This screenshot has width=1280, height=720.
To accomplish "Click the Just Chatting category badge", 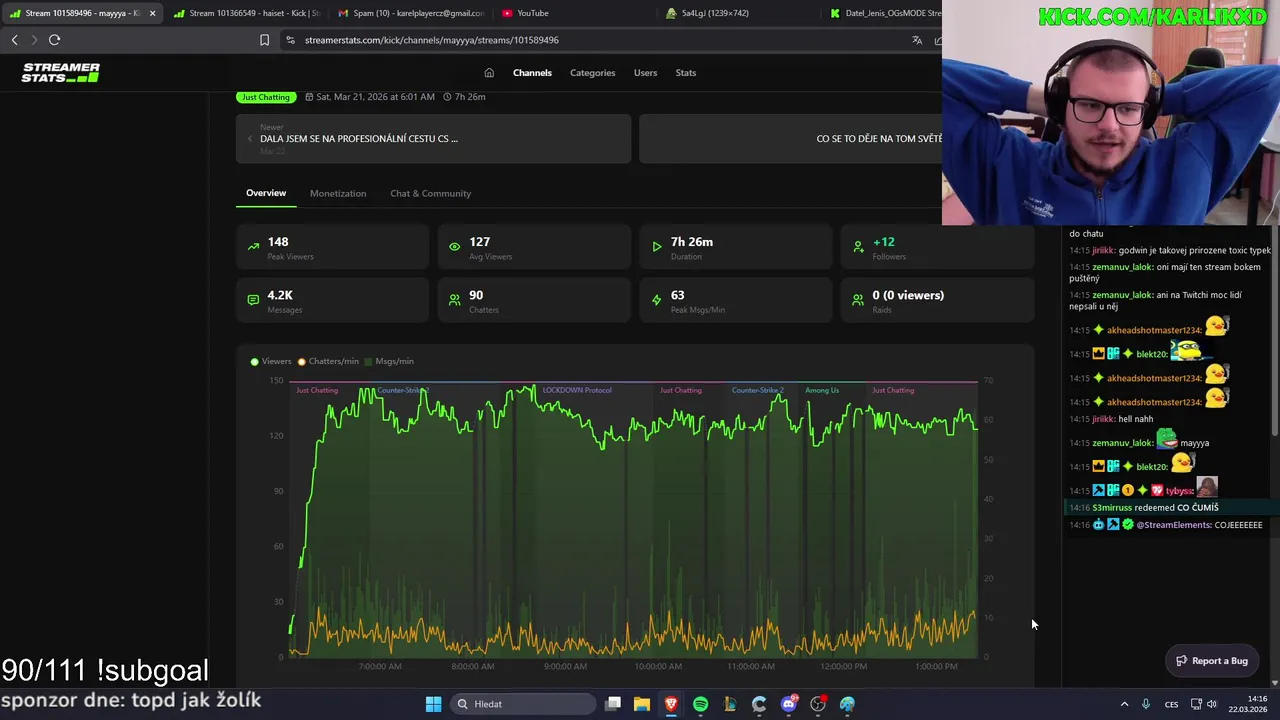I will (265, 97).
